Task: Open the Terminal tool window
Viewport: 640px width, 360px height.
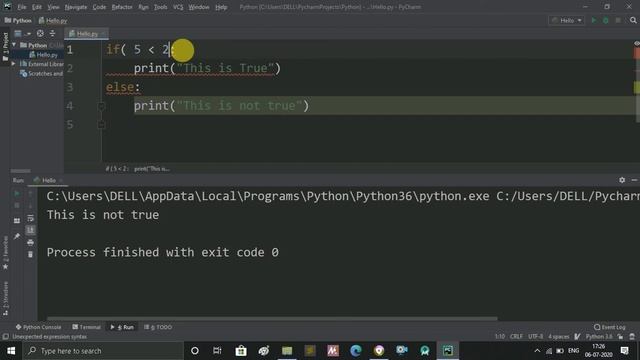Action: [87, 327]
